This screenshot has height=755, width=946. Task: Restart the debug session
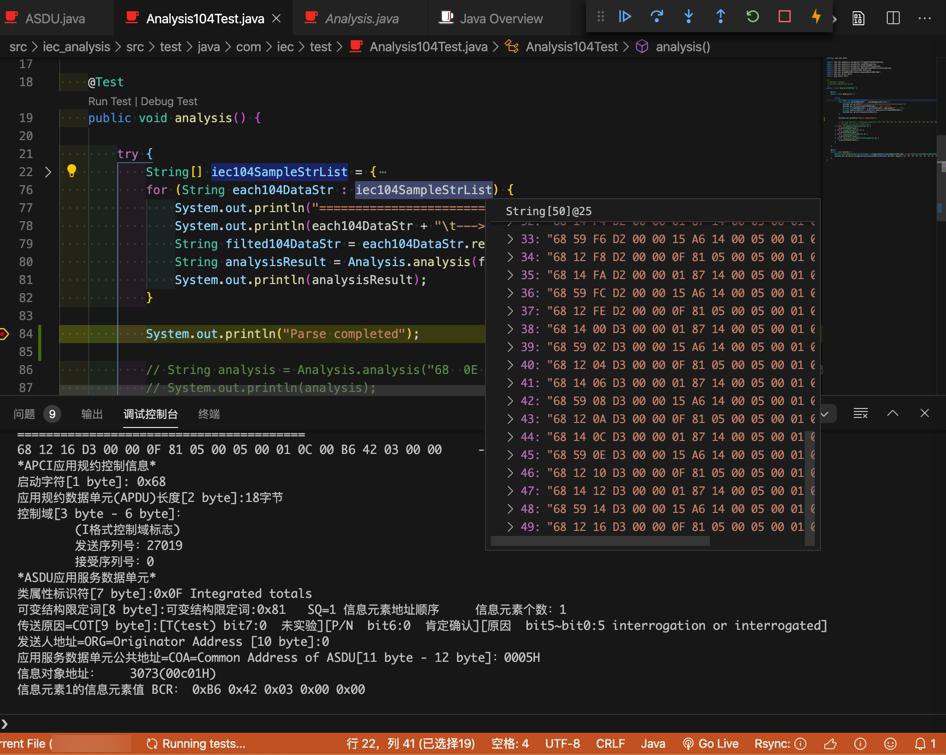tap(752, 17)
